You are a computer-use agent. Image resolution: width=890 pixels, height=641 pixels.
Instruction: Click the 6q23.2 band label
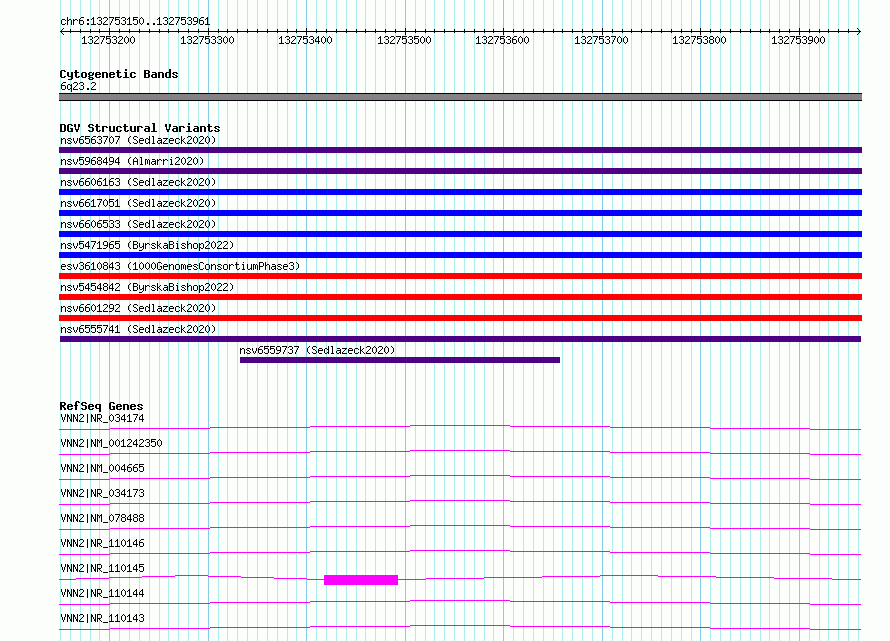click(x=78, y=86)
